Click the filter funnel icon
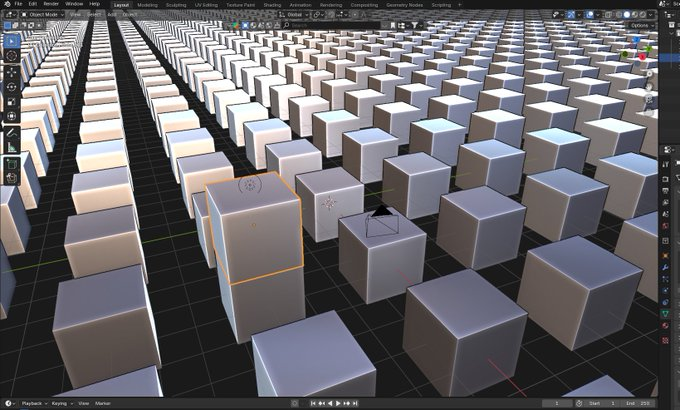 tap(414, 25)
